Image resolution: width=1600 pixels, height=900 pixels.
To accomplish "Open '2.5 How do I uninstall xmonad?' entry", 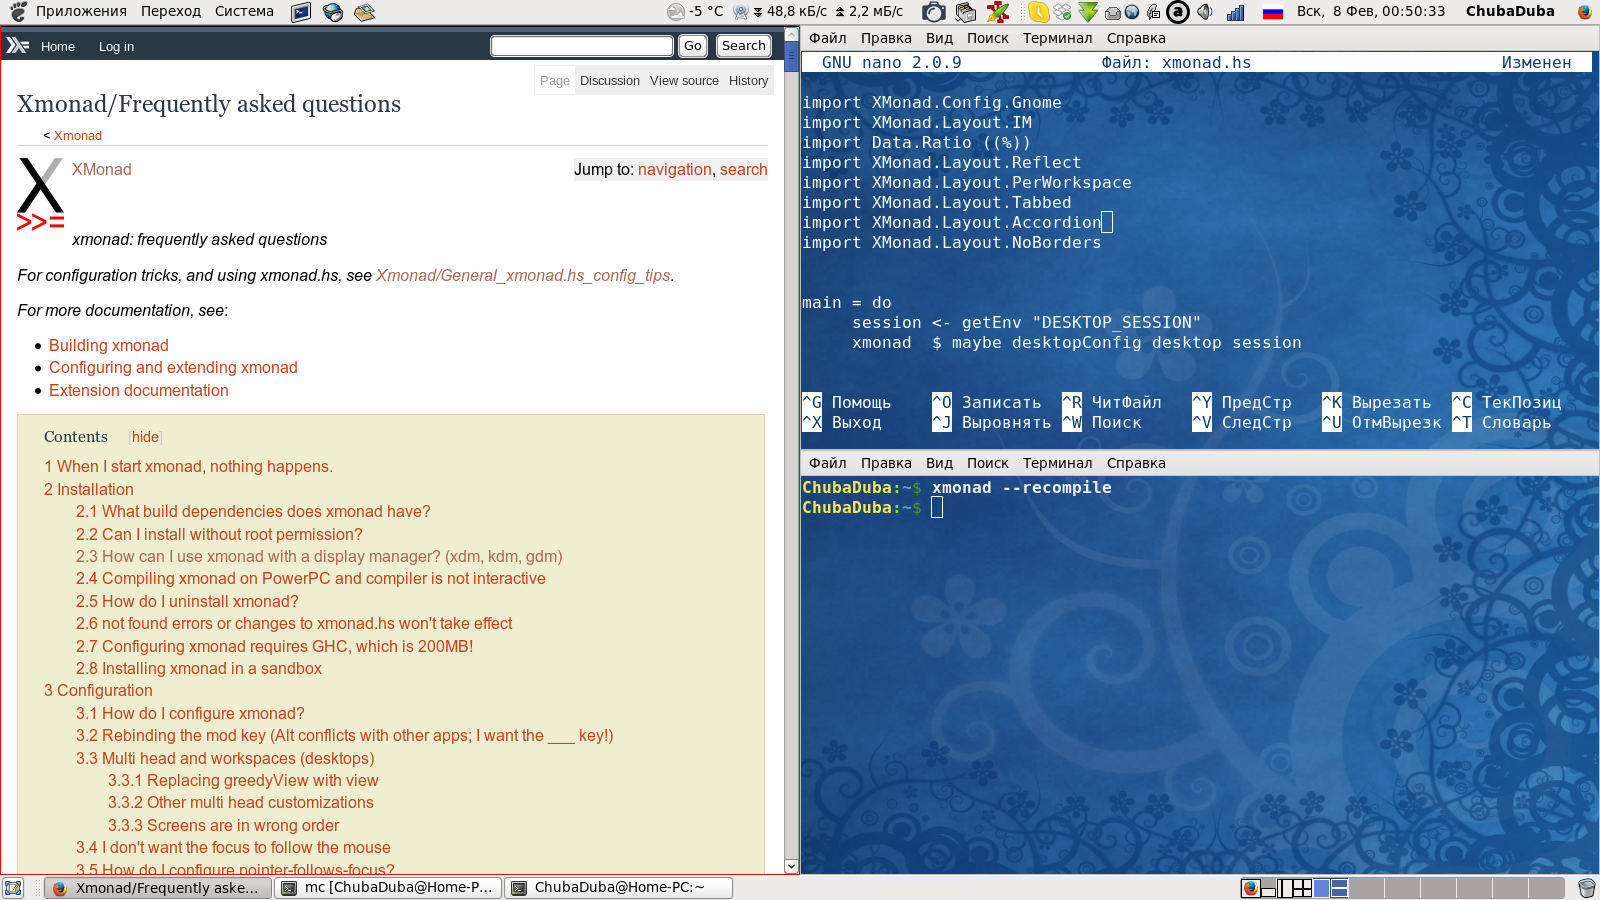I will 187,602.
